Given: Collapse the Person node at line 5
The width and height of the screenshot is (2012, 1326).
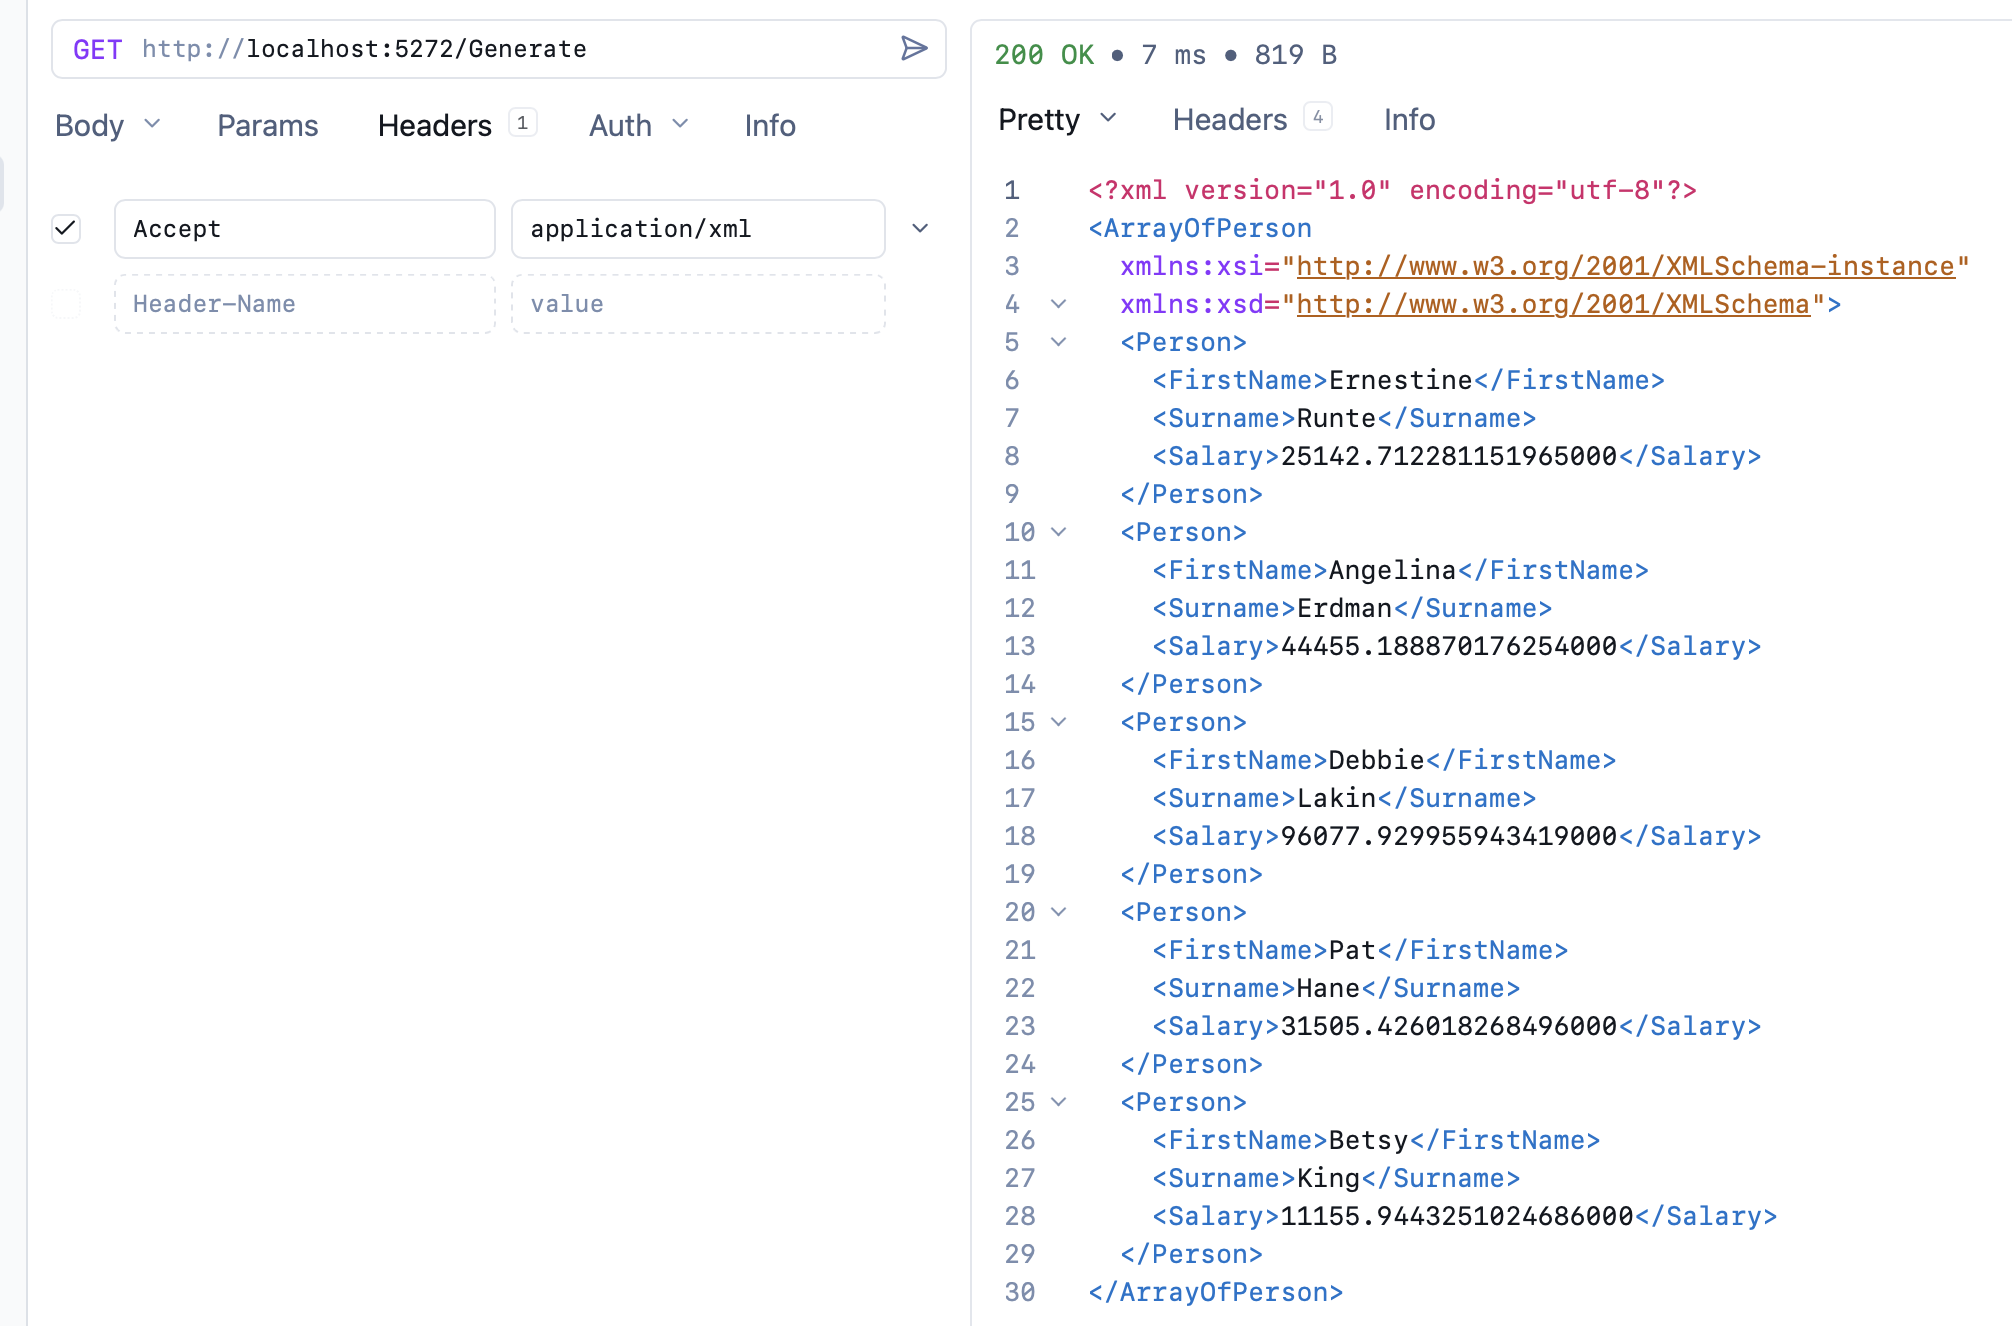Looking at the screenshot, I should coord(1058,342).
